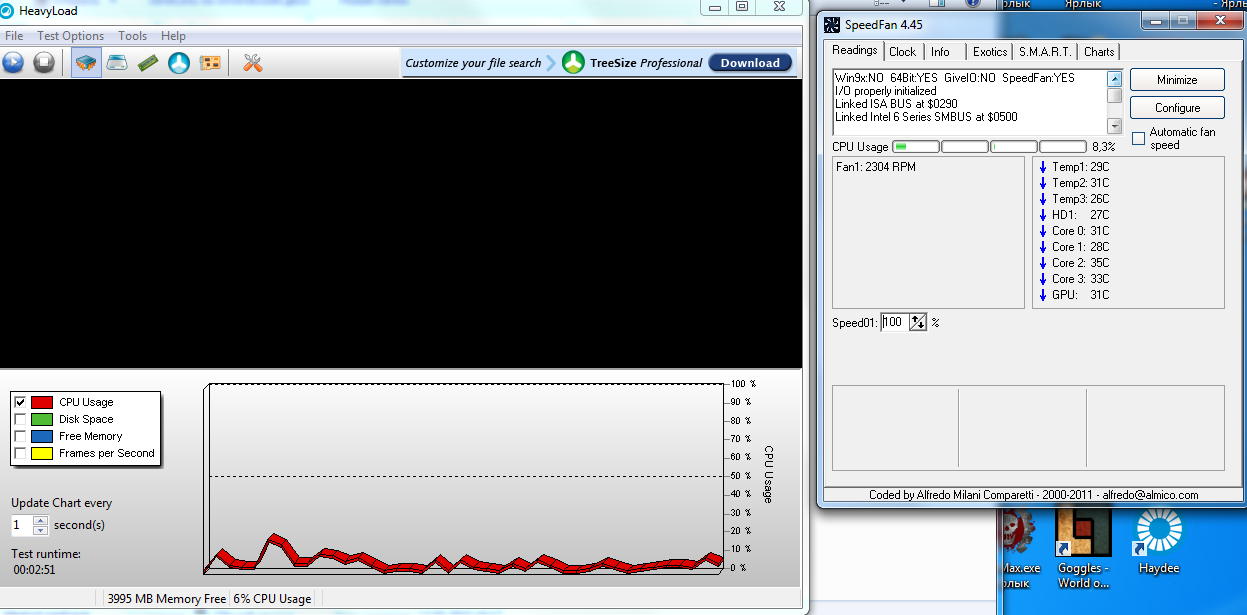The width and height of the screenshot is (1247, 615).
Task: Toggle the Allocate Memory test
Action: (148, 63)
